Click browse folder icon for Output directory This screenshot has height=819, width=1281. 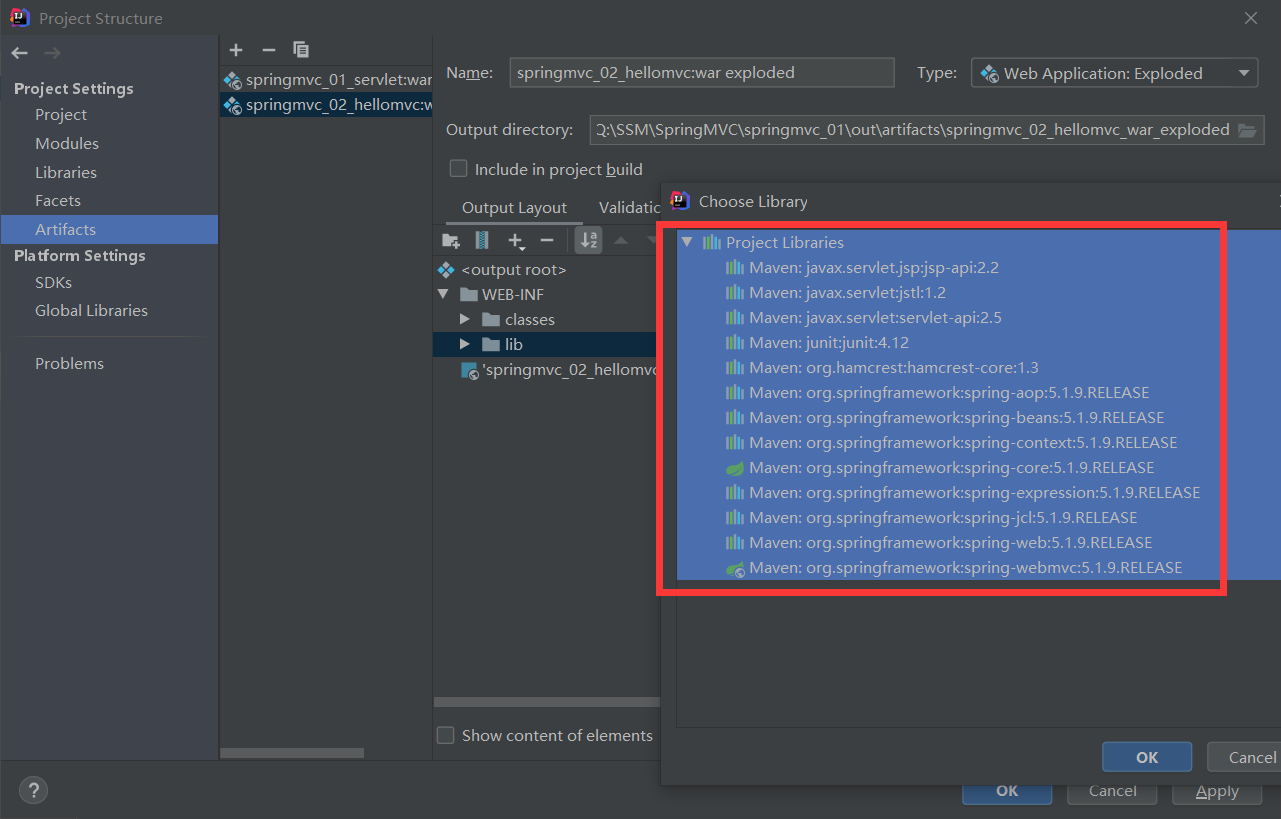tap(1246, 130)
